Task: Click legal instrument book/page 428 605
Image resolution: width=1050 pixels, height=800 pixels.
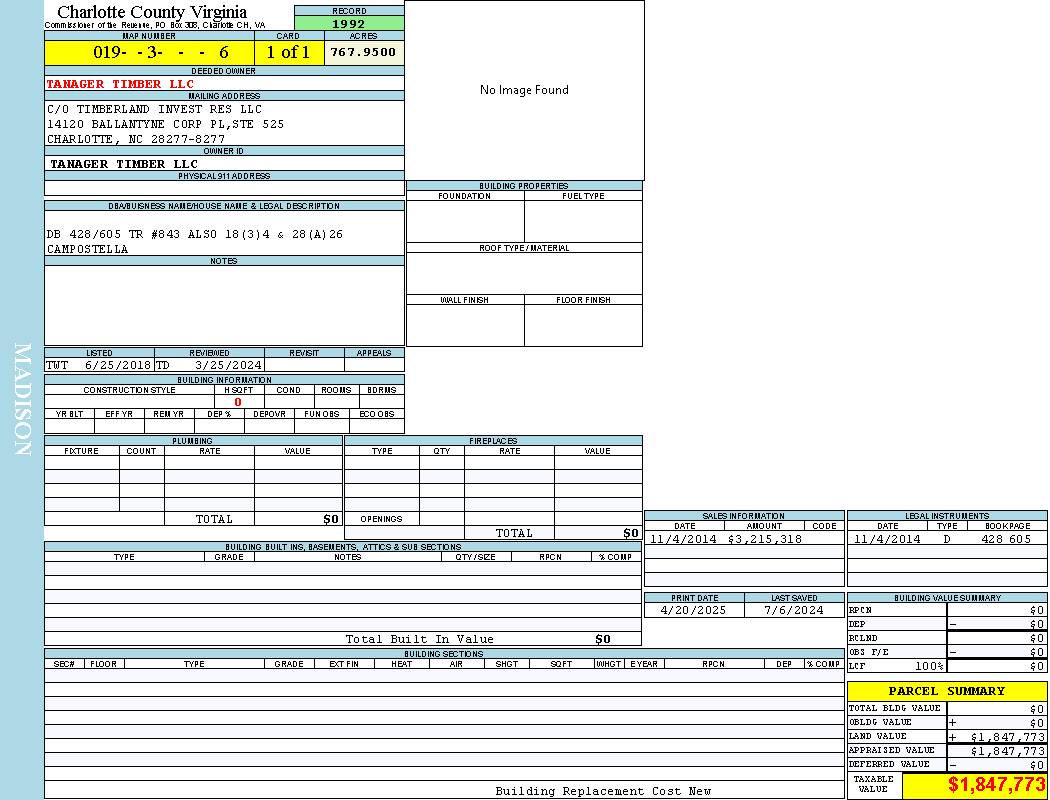Action: coord(1005,539)
